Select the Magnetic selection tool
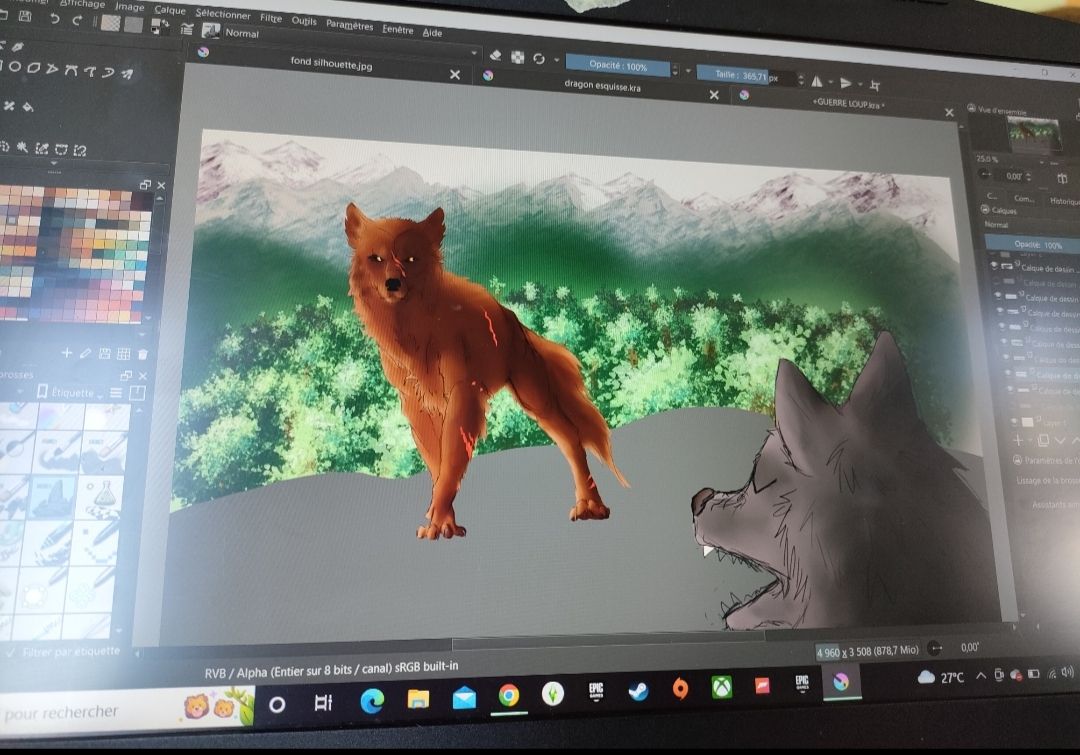Viewport: 1080px width, 755px height. [80, 150]
